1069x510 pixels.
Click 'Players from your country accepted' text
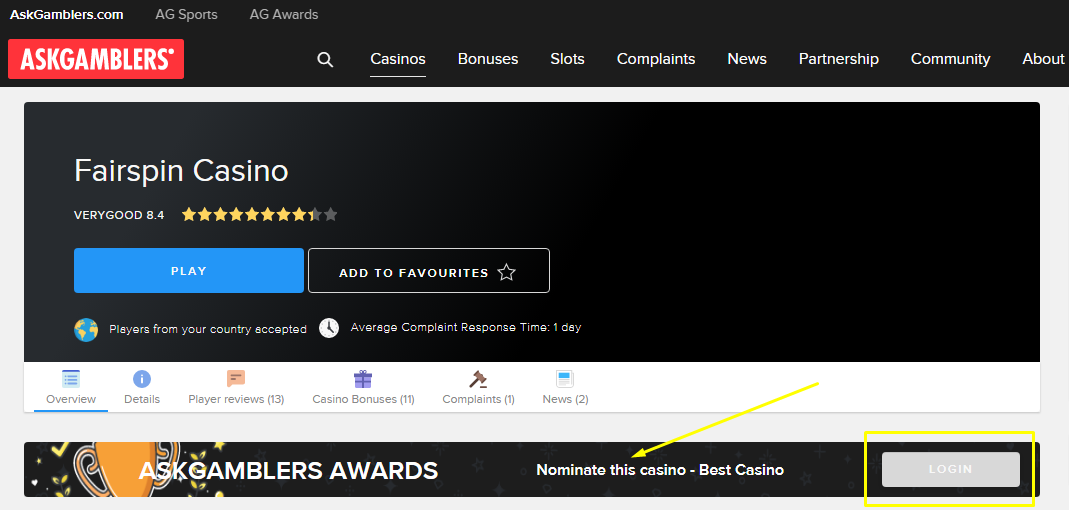(208, 329)
